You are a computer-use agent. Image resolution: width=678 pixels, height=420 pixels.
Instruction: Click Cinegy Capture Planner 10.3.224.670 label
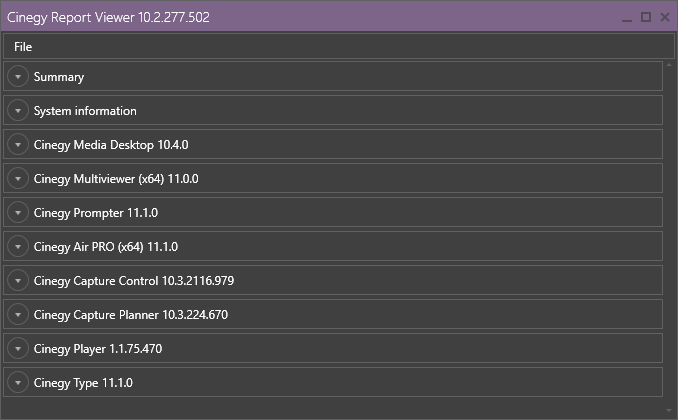coord(131,315)
